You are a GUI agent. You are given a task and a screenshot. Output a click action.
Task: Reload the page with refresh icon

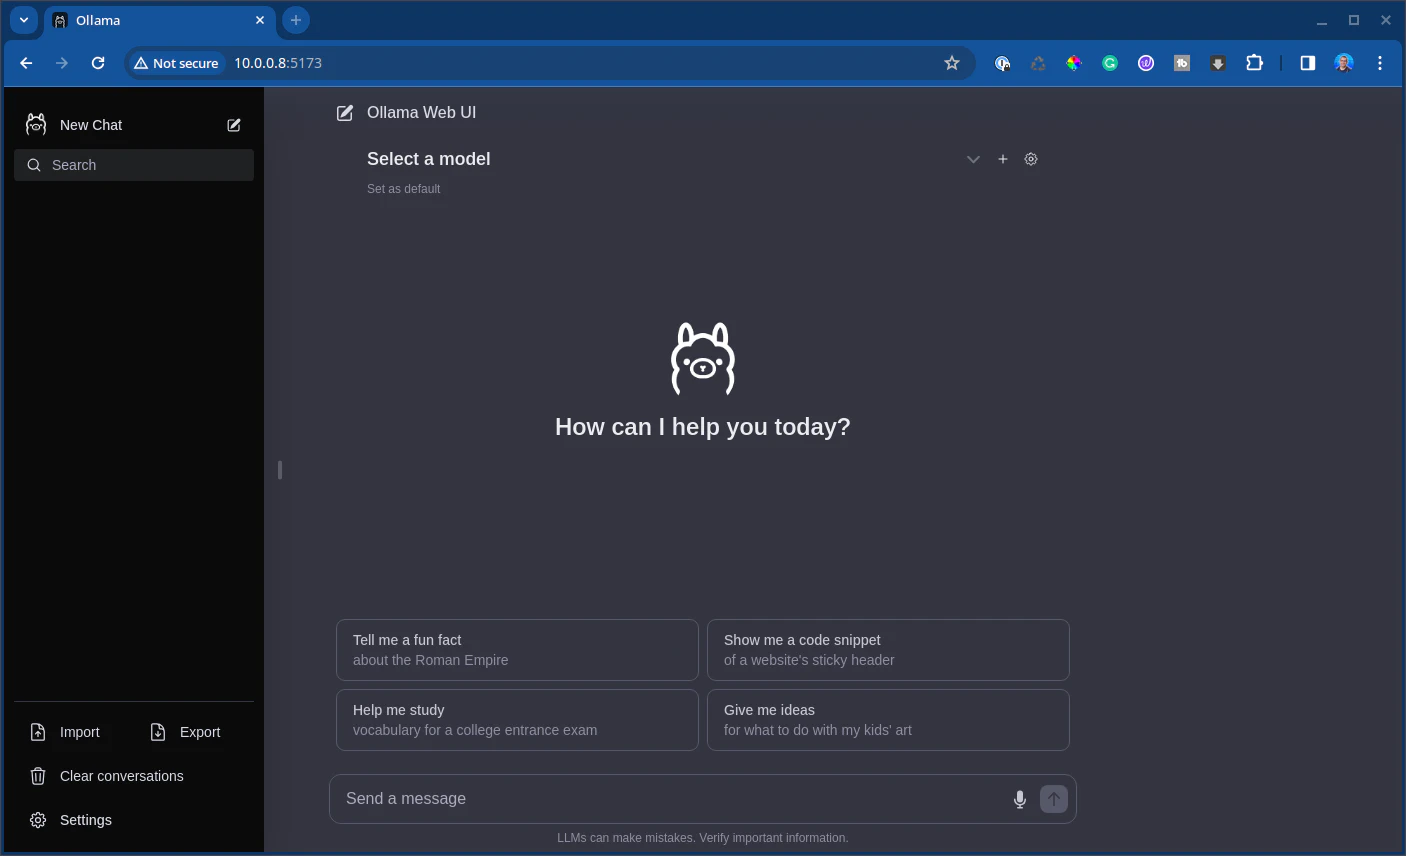point(98,63)
